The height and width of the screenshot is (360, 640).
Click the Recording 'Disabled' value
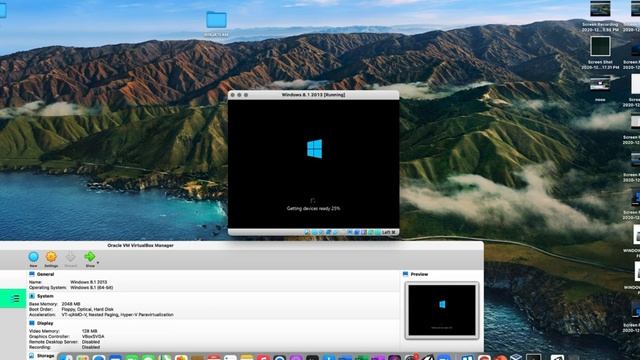tap(91, 347)
